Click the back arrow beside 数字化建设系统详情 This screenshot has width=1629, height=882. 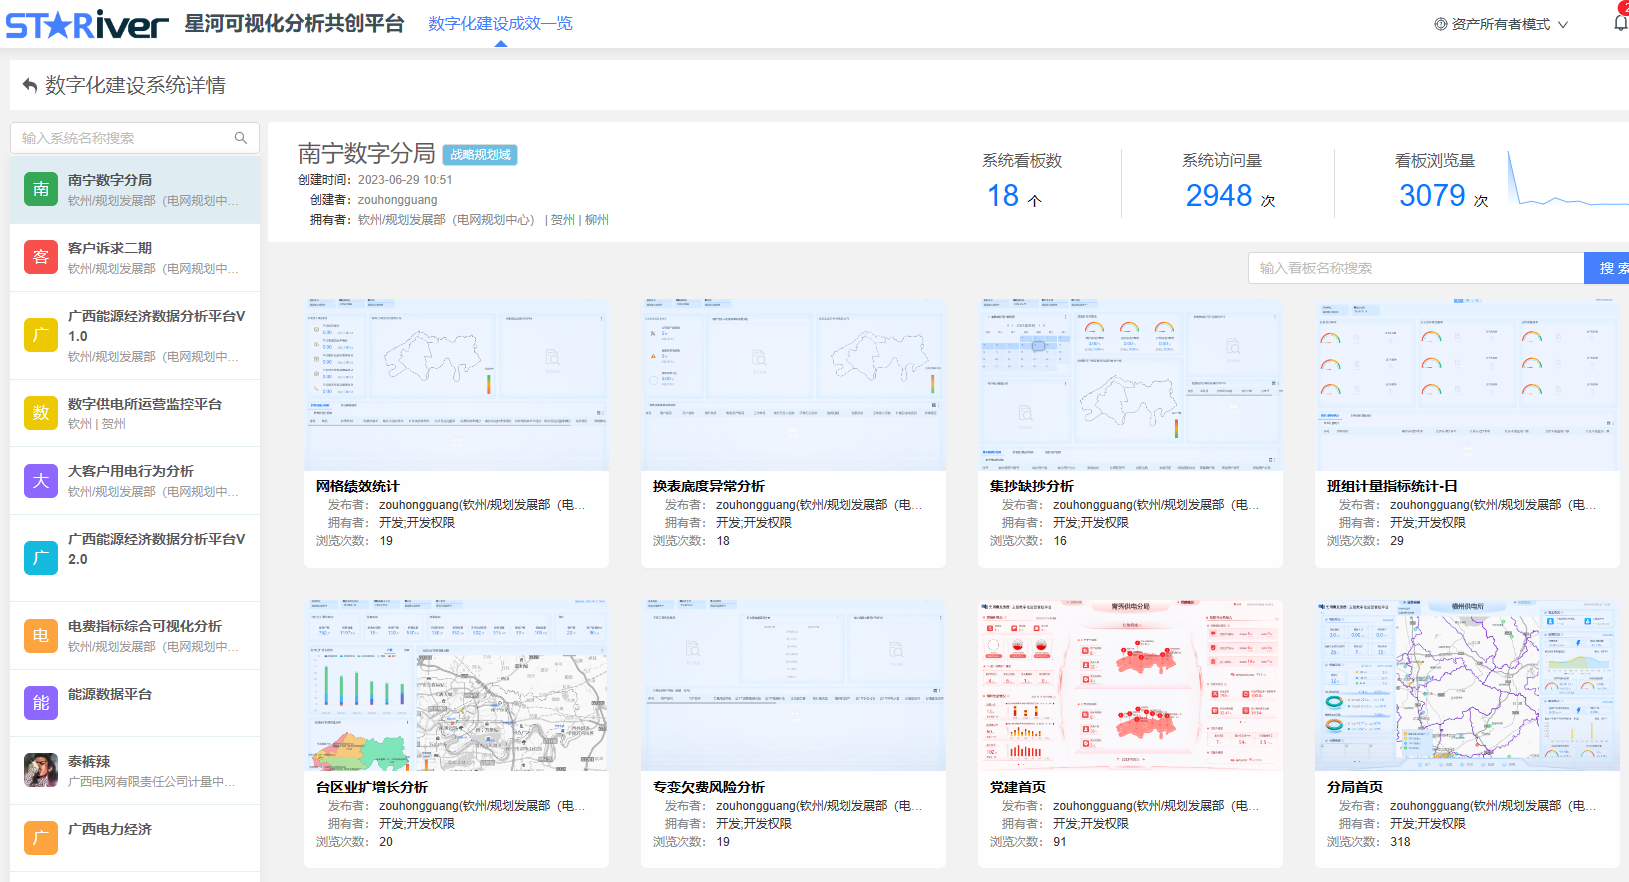click(29, 86)
